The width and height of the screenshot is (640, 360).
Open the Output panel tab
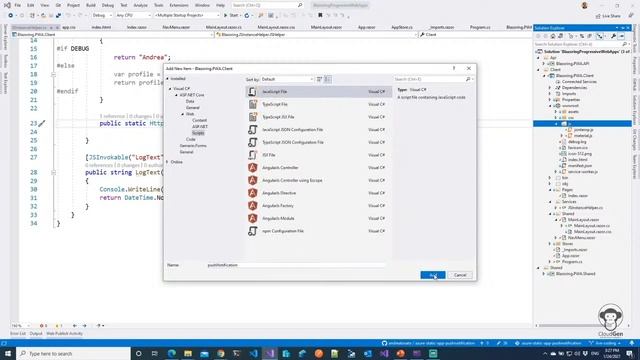(36, 333)
